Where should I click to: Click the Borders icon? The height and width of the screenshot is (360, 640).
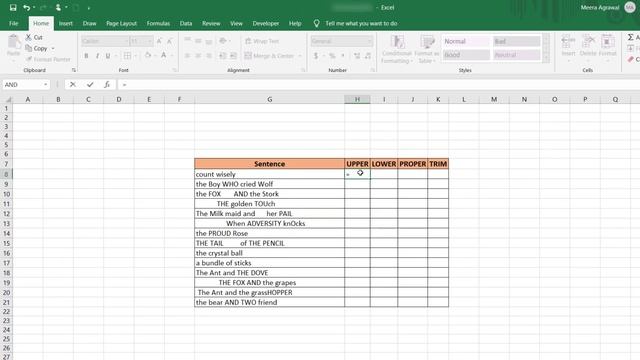127,56
